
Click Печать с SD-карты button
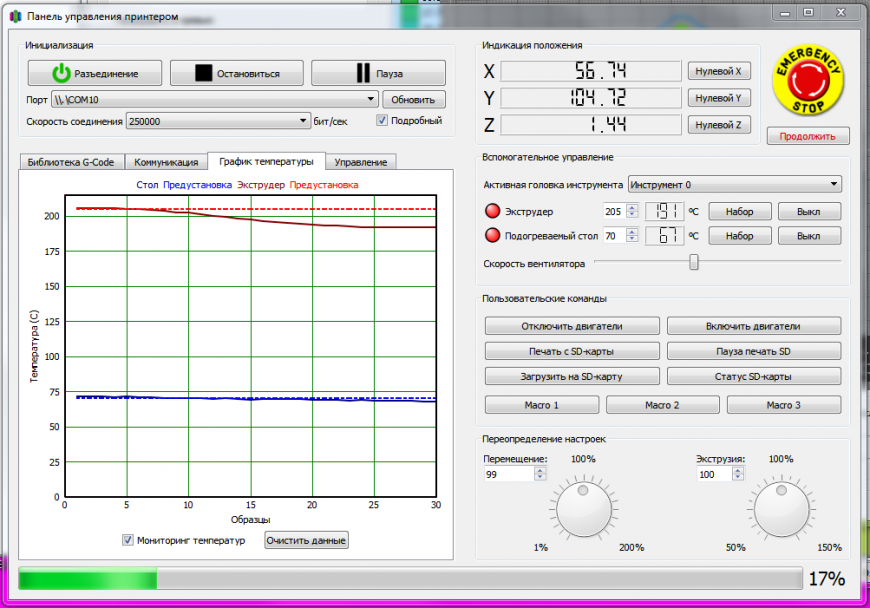(572, 351)
